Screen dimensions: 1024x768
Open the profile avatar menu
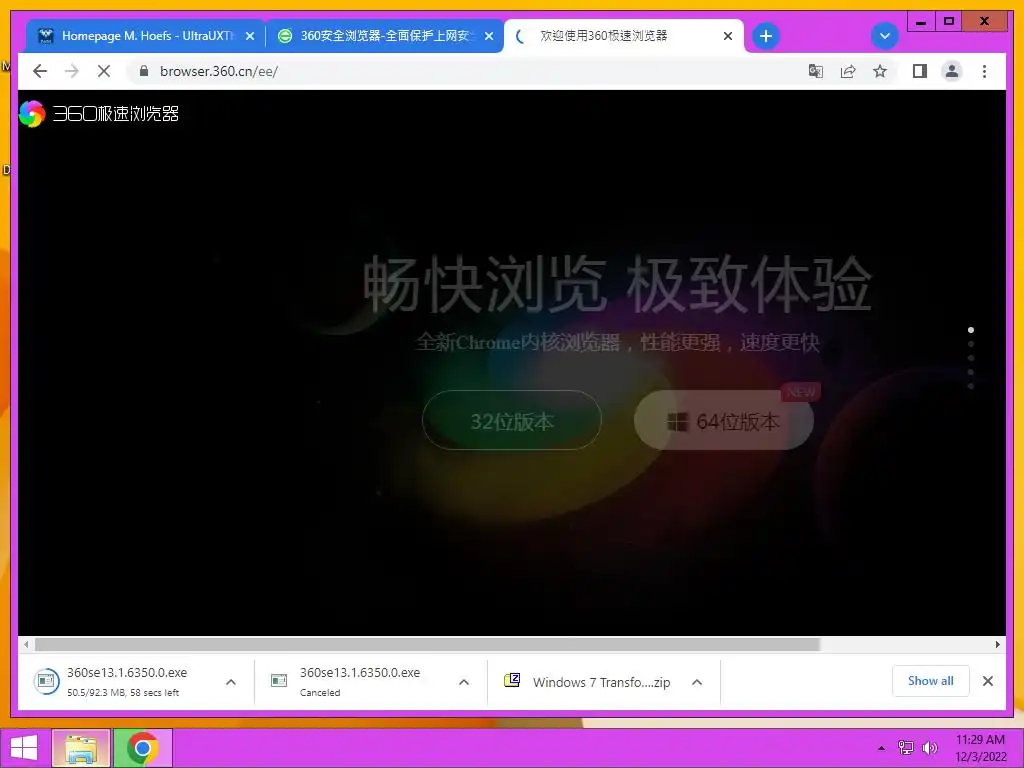[x=952, y=71]
